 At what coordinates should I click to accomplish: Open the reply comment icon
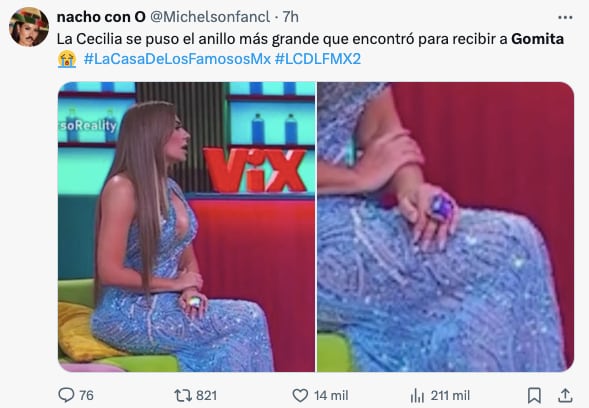click(x=66, y=395)
